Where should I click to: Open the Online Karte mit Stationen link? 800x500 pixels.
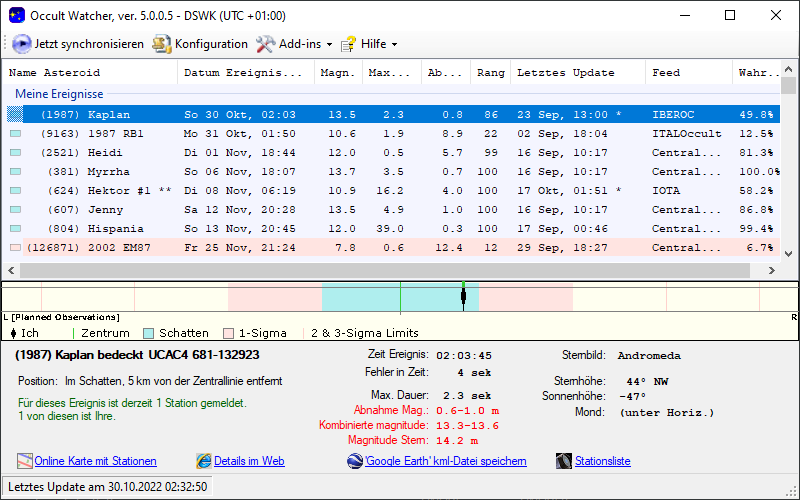(95, 461)
